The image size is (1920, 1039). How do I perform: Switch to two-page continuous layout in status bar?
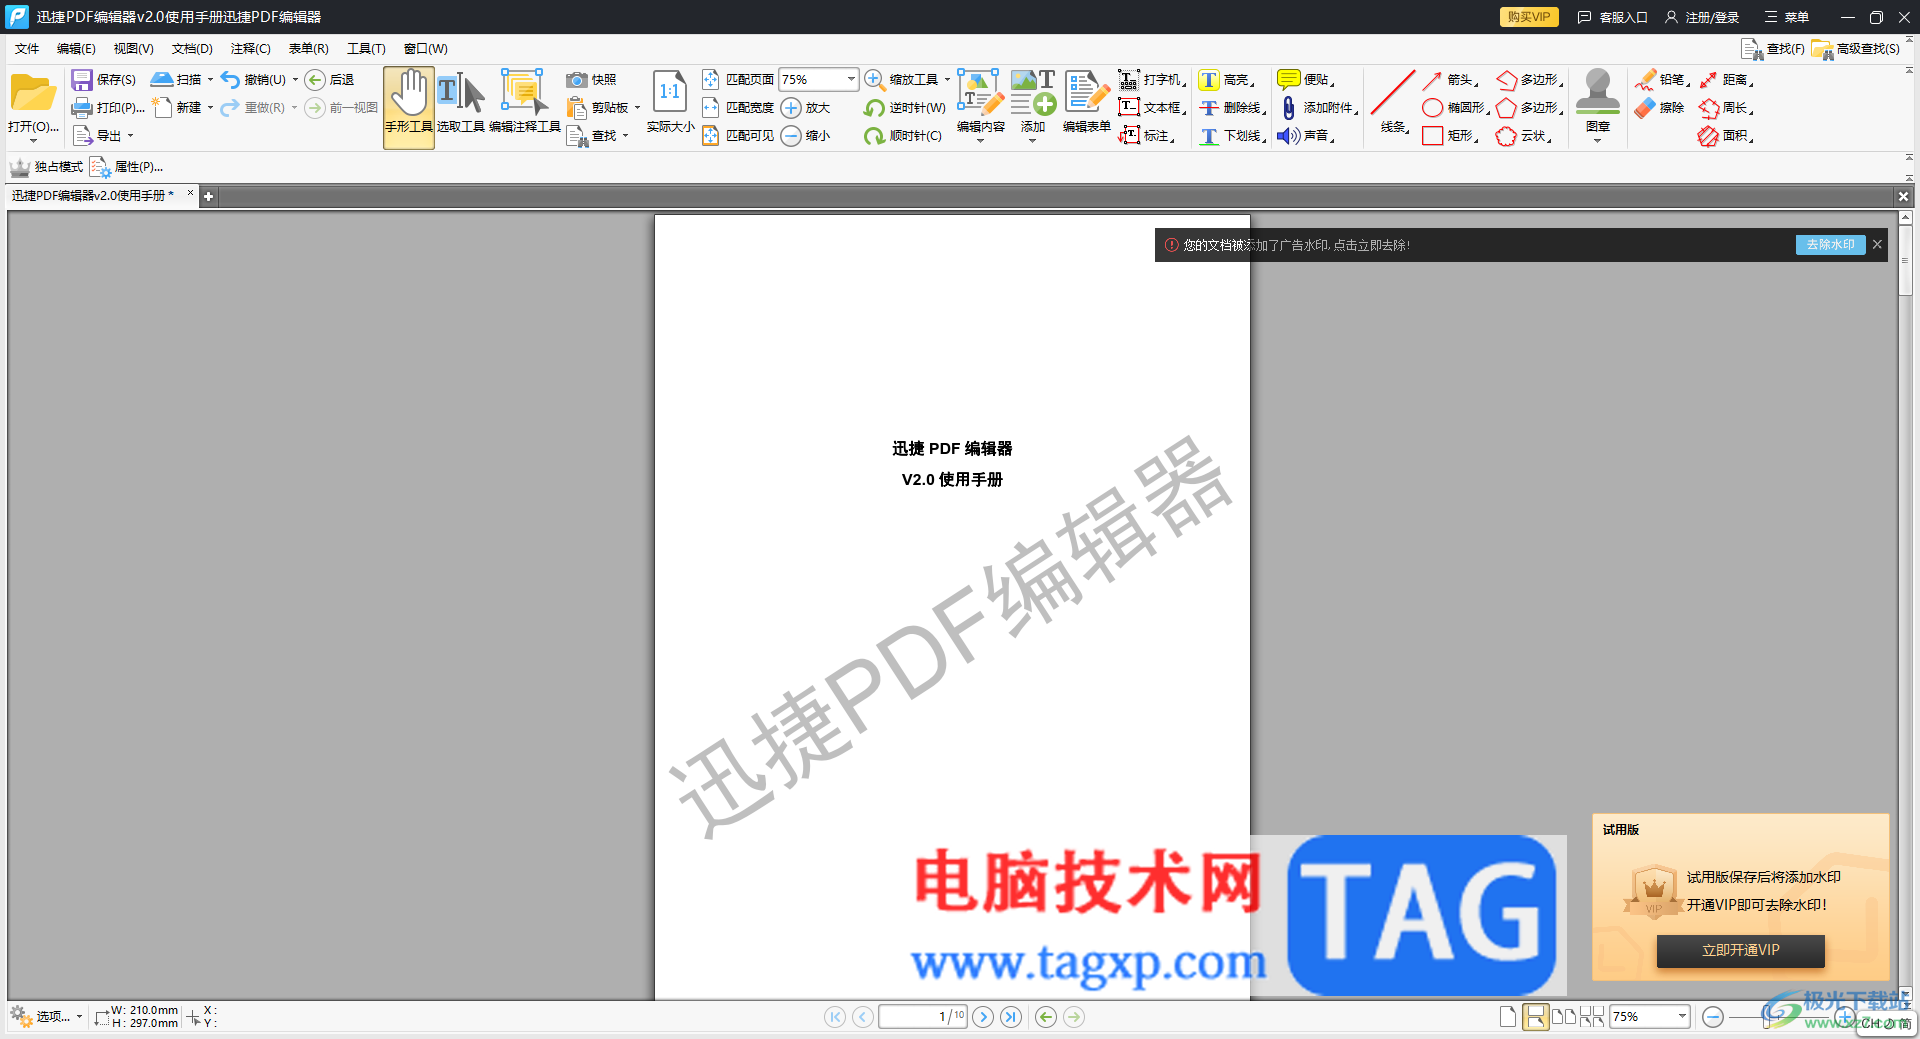tap(1592, 1017)
